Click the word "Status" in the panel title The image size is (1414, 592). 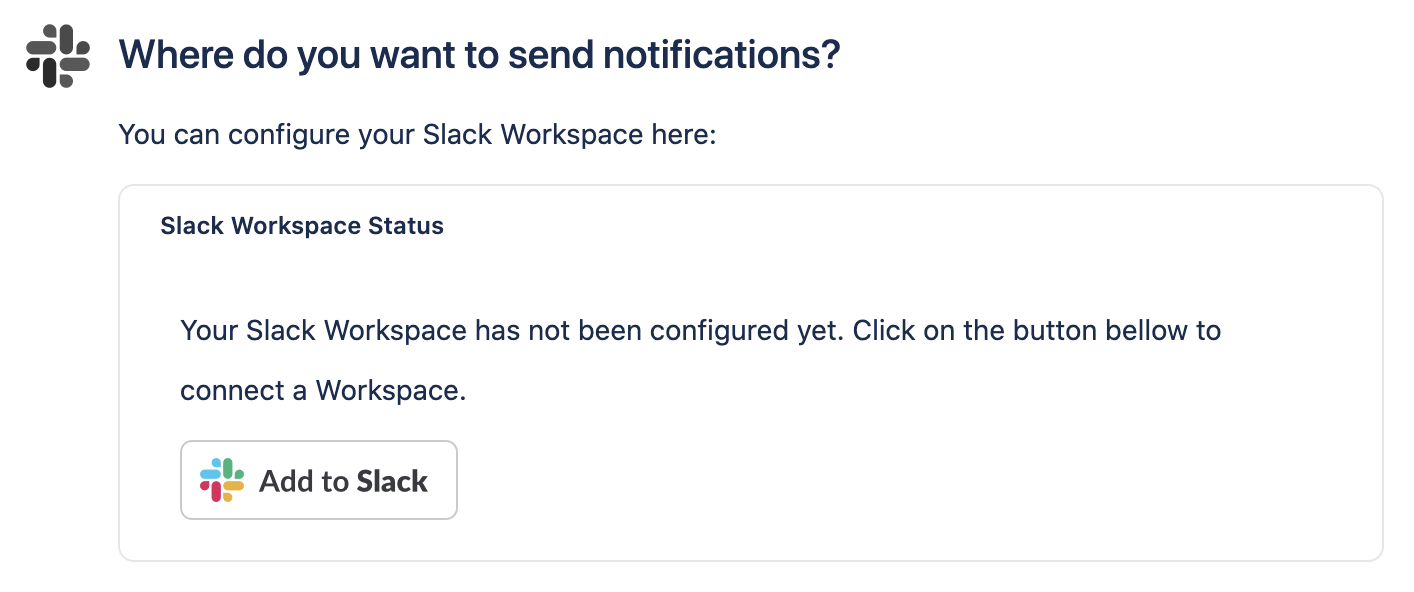tap(405, 226)
